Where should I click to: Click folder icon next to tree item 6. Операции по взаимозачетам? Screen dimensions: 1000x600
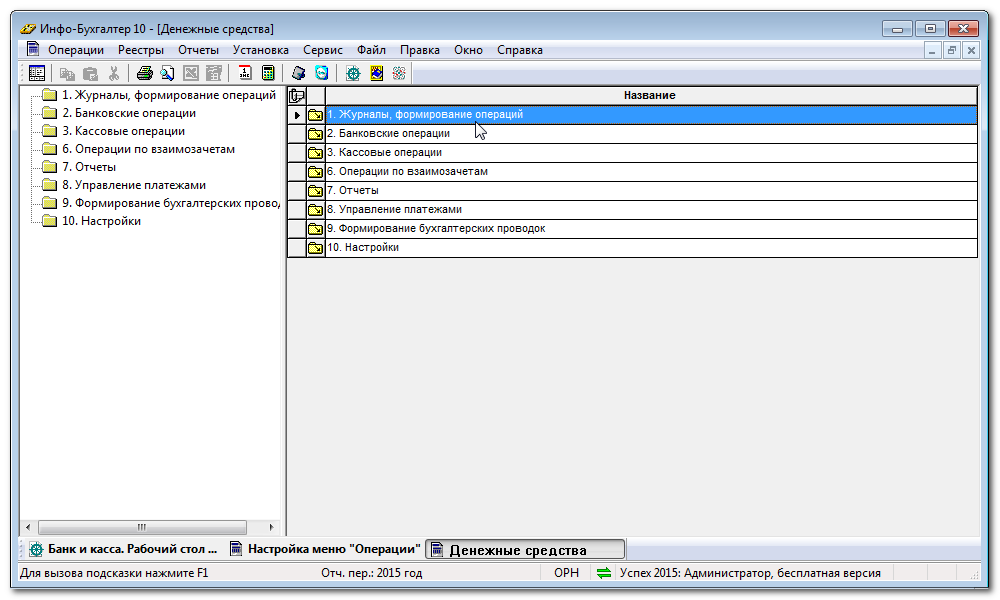coord(49,149)
